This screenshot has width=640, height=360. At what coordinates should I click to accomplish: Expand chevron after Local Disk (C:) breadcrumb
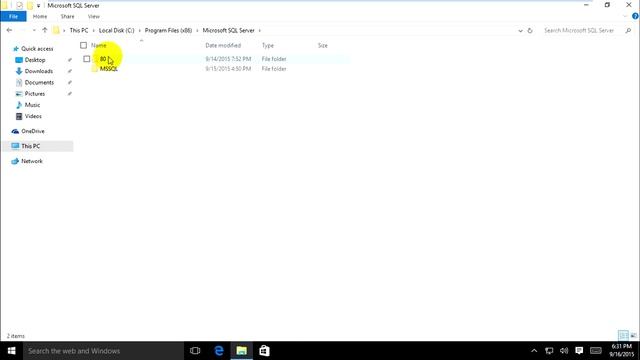(x=139, y=31)
